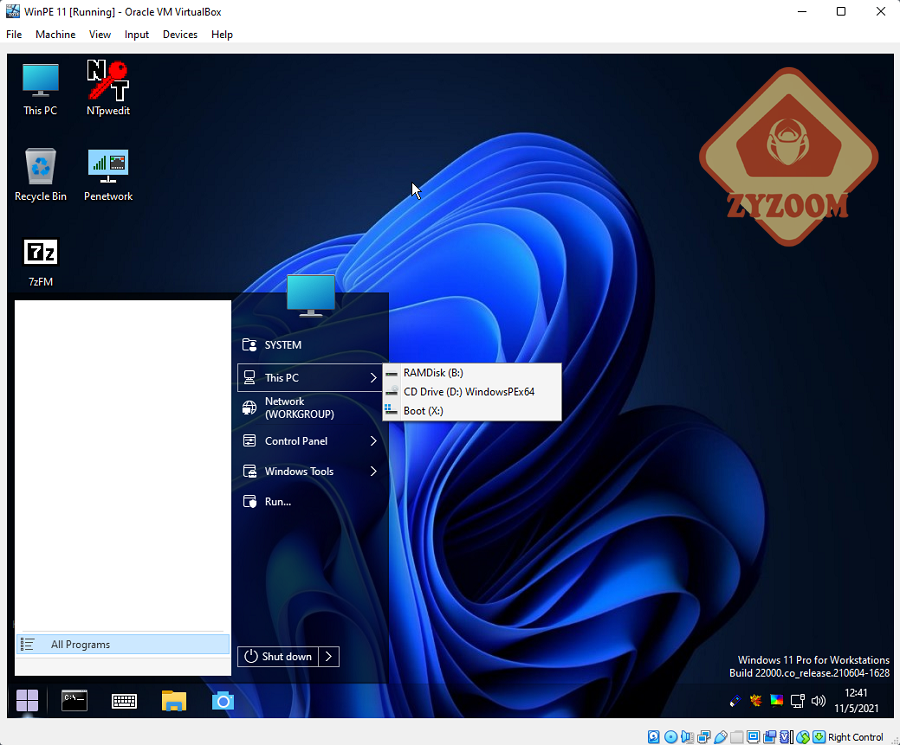Click the VirtualBox audio indicator
The image size is (900, 745).
pos(687,737)
